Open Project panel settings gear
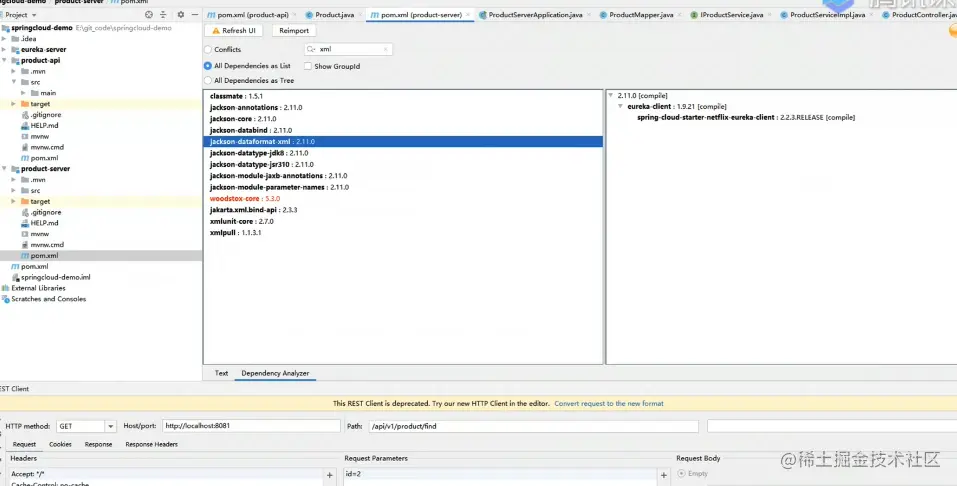The height and width of the screenshot is (486, 957). pyautogui.click(x=181, y=15)
